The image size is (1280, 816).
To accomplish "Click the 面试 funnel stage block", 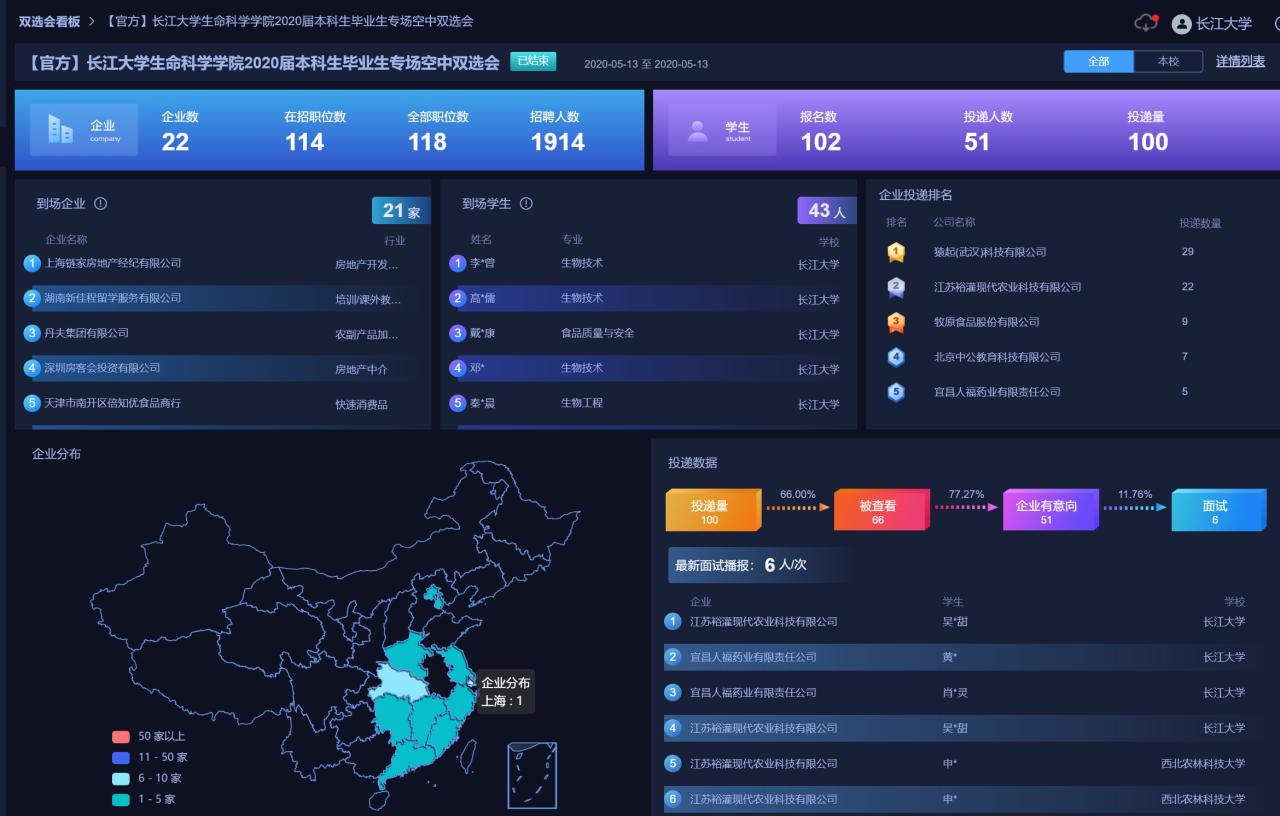I will tap(1215, 511).
